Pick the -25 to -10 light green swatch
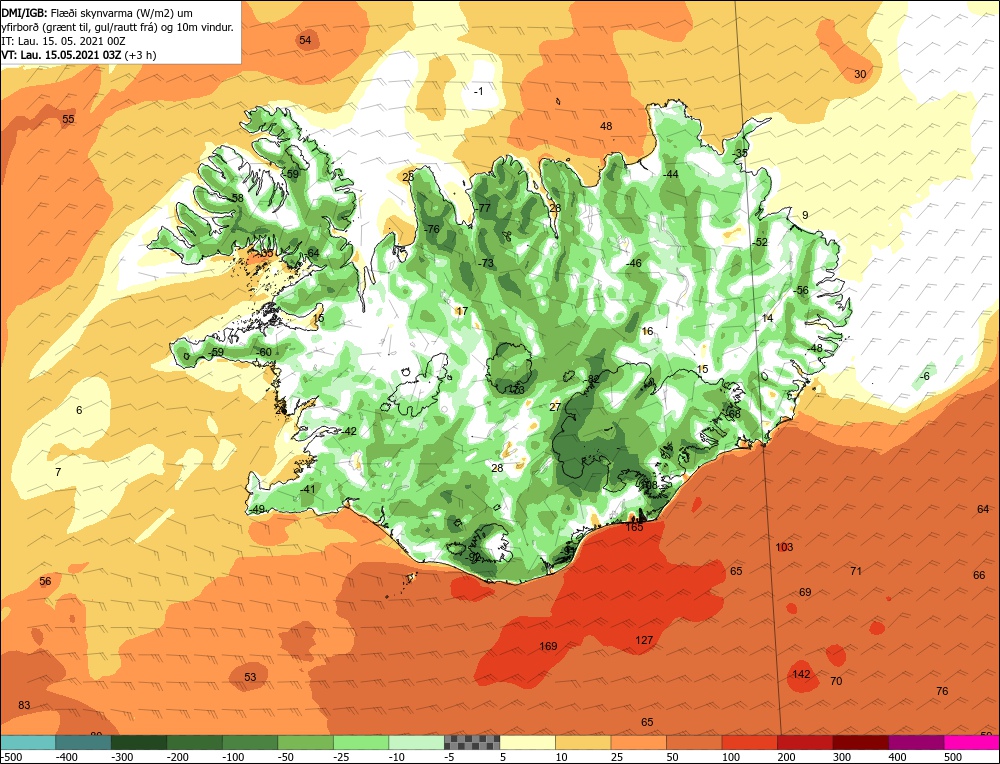The height and width of the screenshot is (764, 1000). 361,742
